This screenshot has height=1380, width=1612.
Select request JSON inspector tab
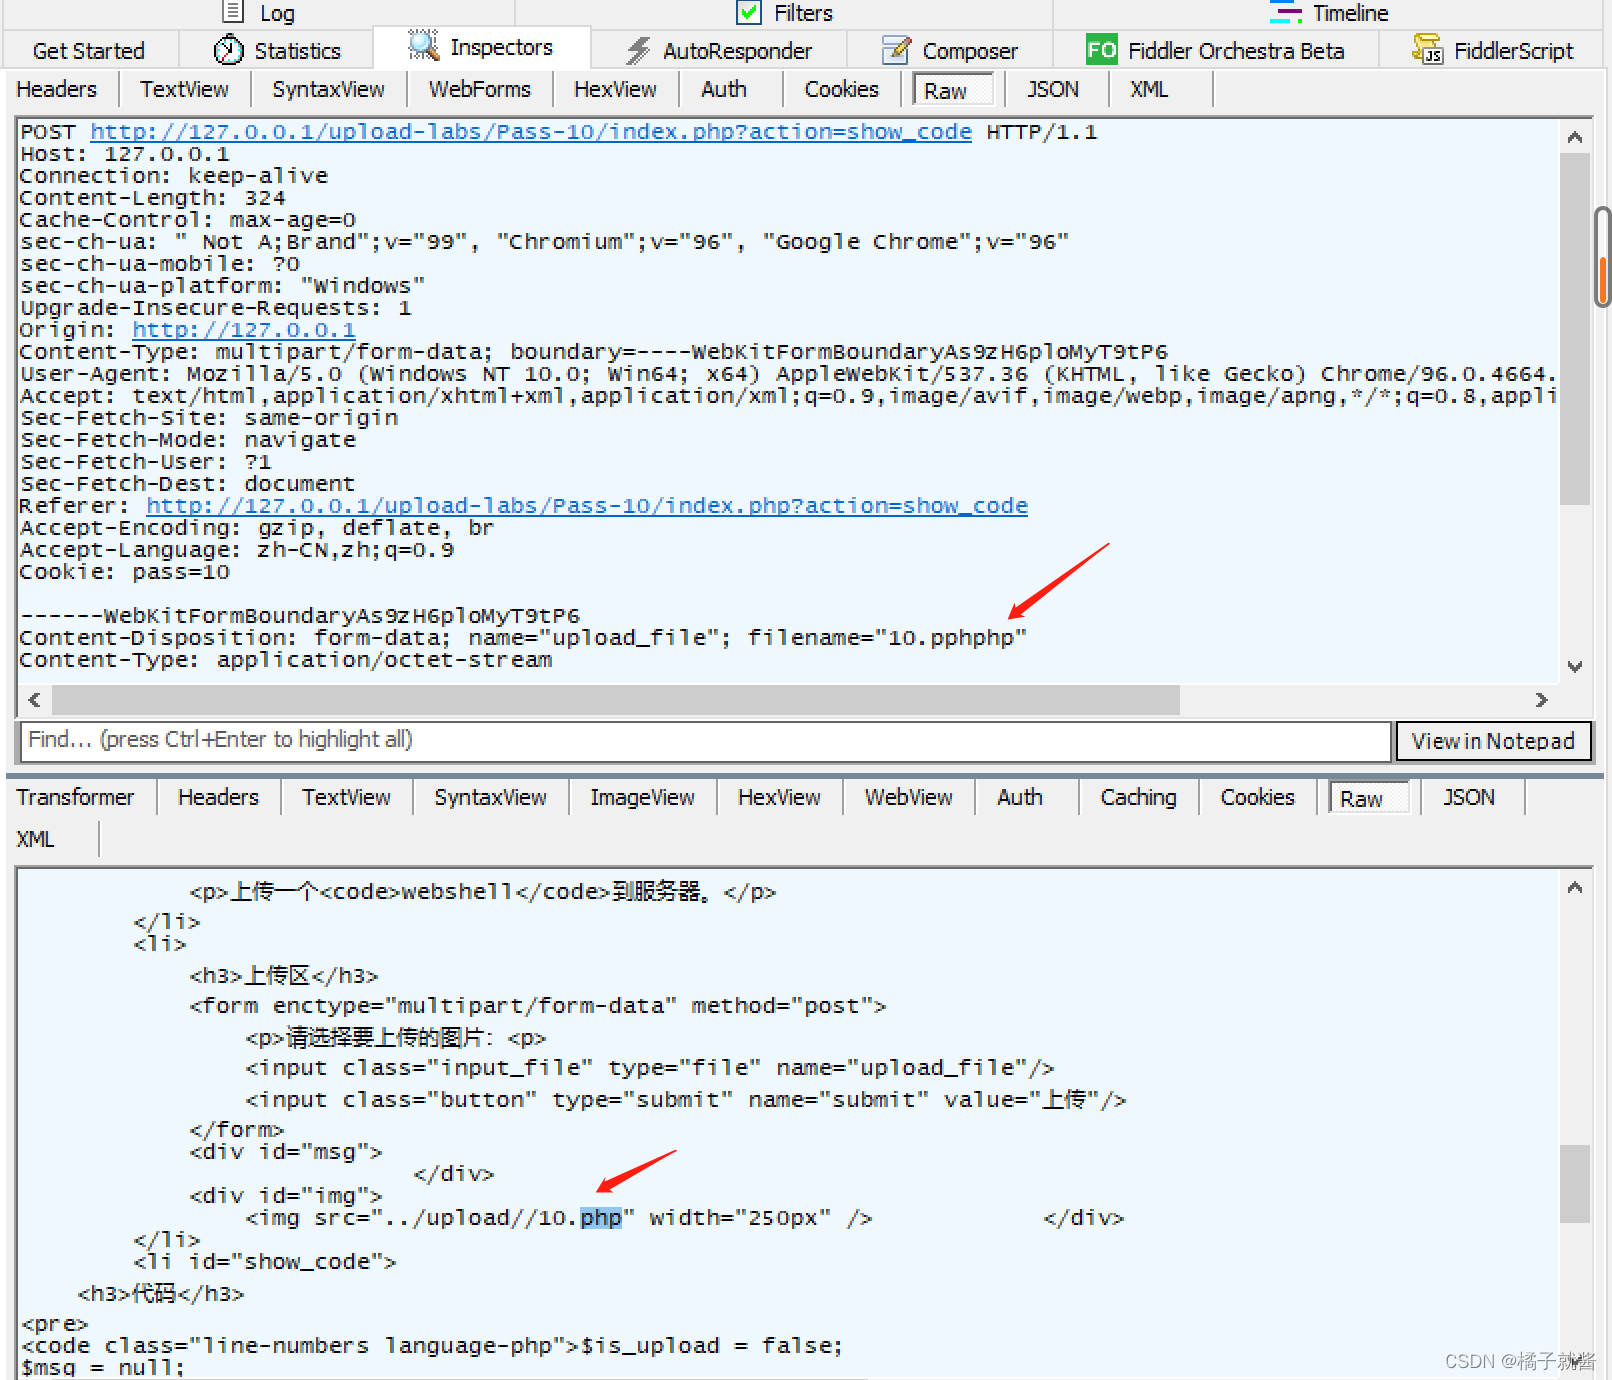pyautogui.click(x=1053, y=89)
